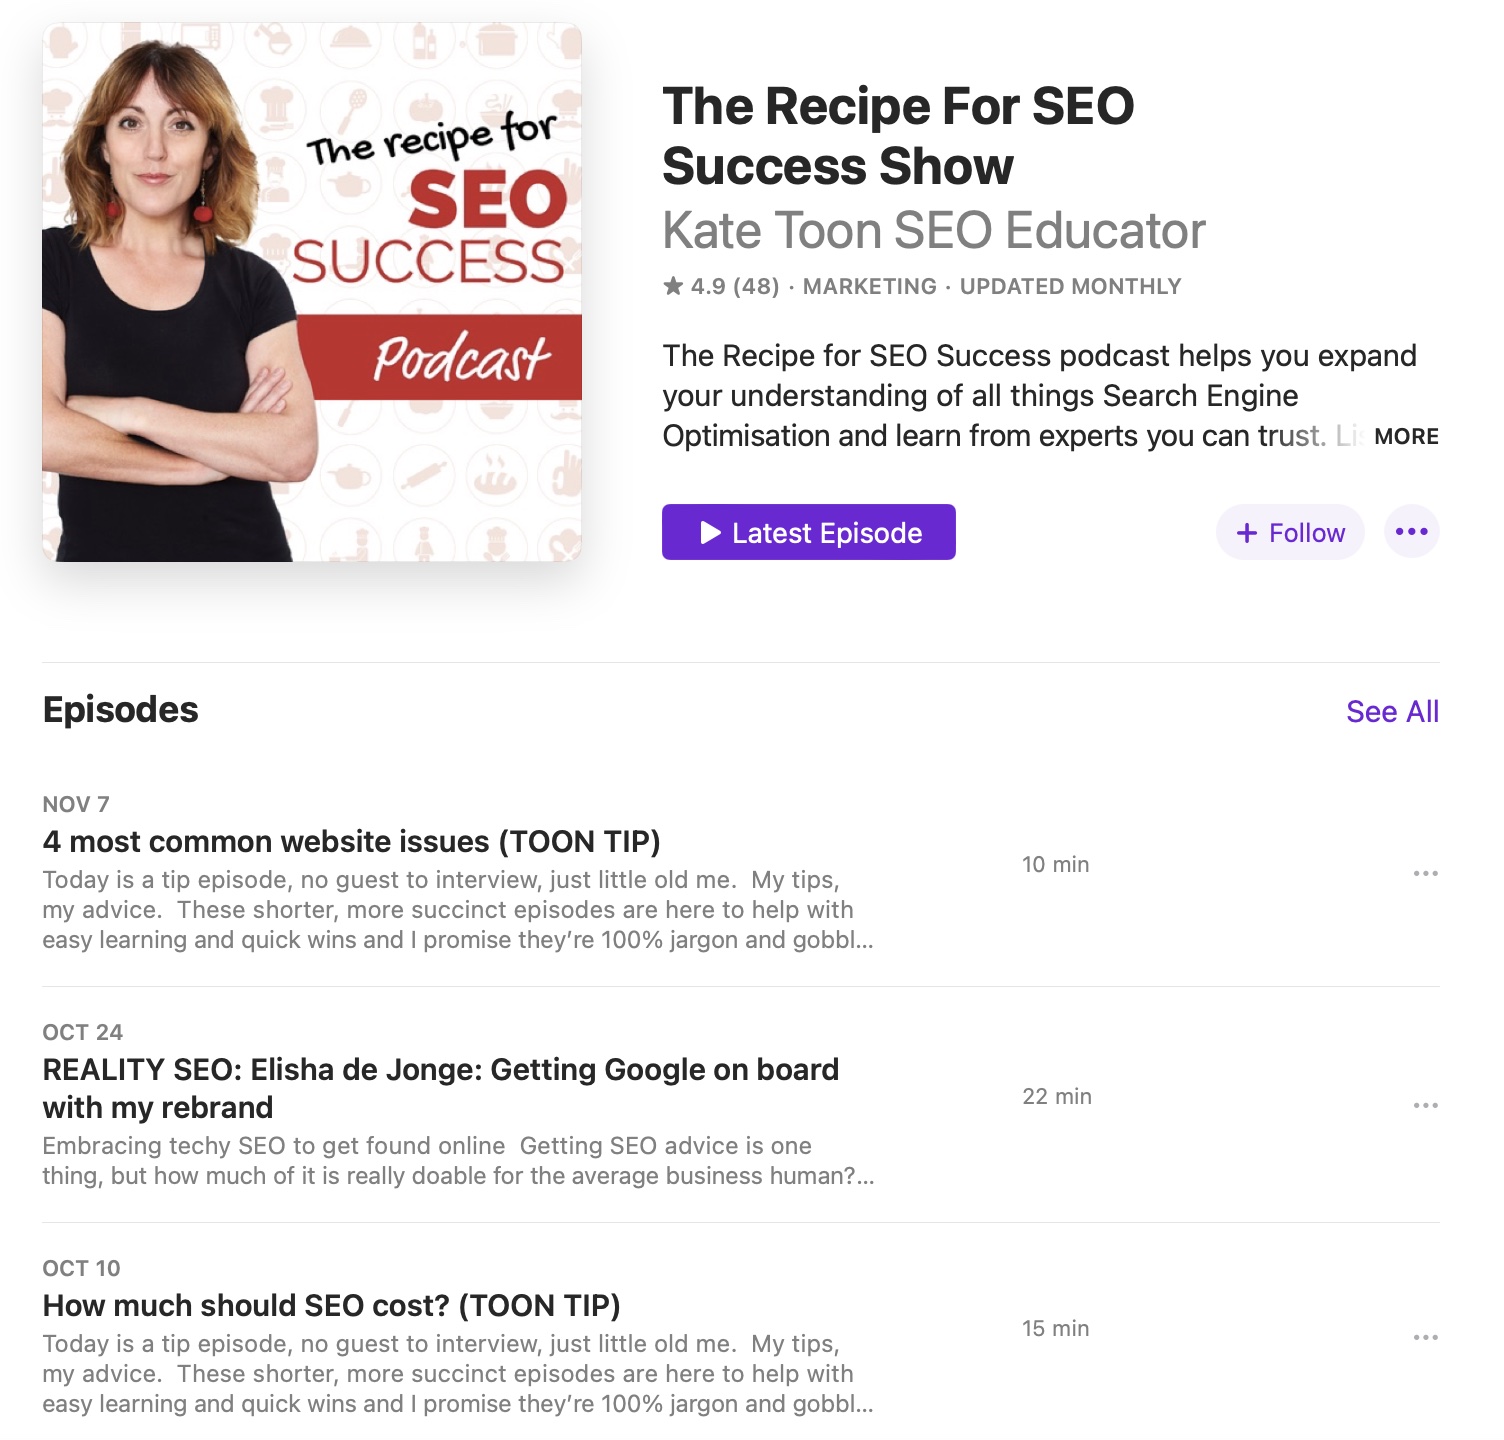
Task: Click the 10 min duration label
Action: 1055,864
